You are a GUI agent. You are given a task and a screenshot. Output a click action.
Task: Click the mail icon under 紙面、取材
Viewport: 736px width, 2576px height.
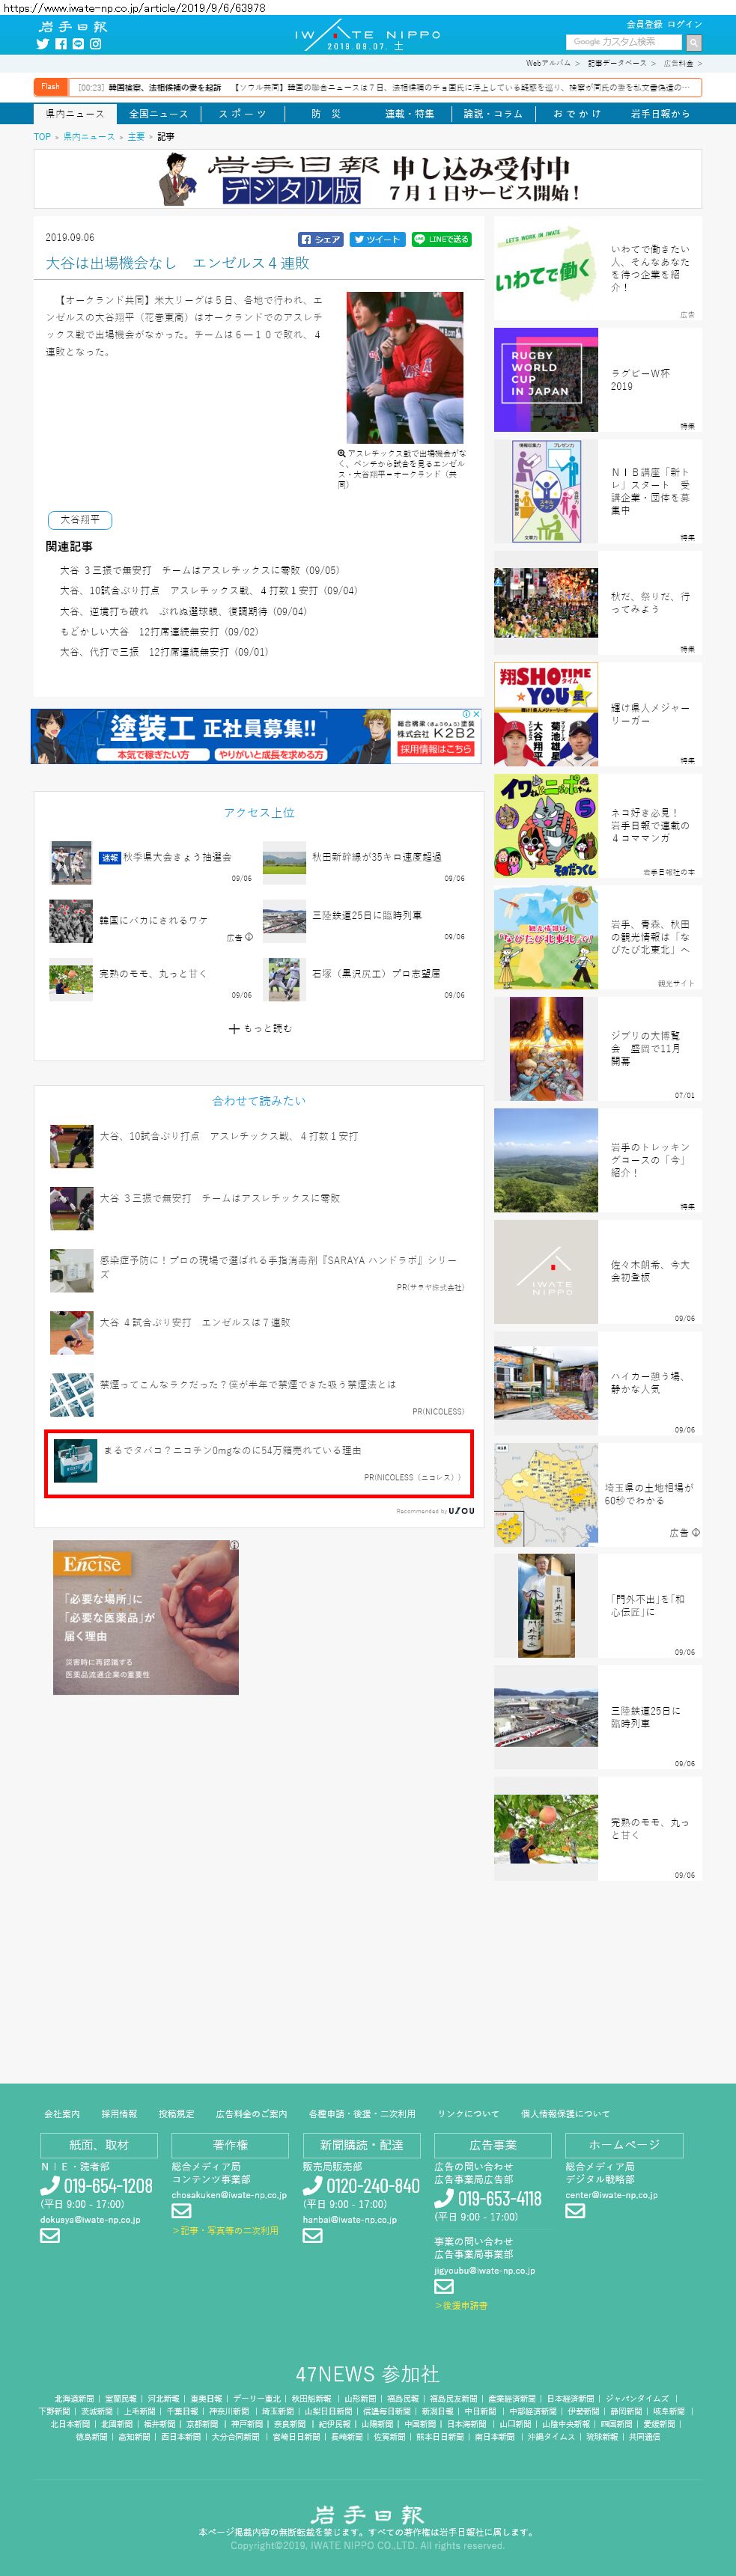tap(50, 2236)
